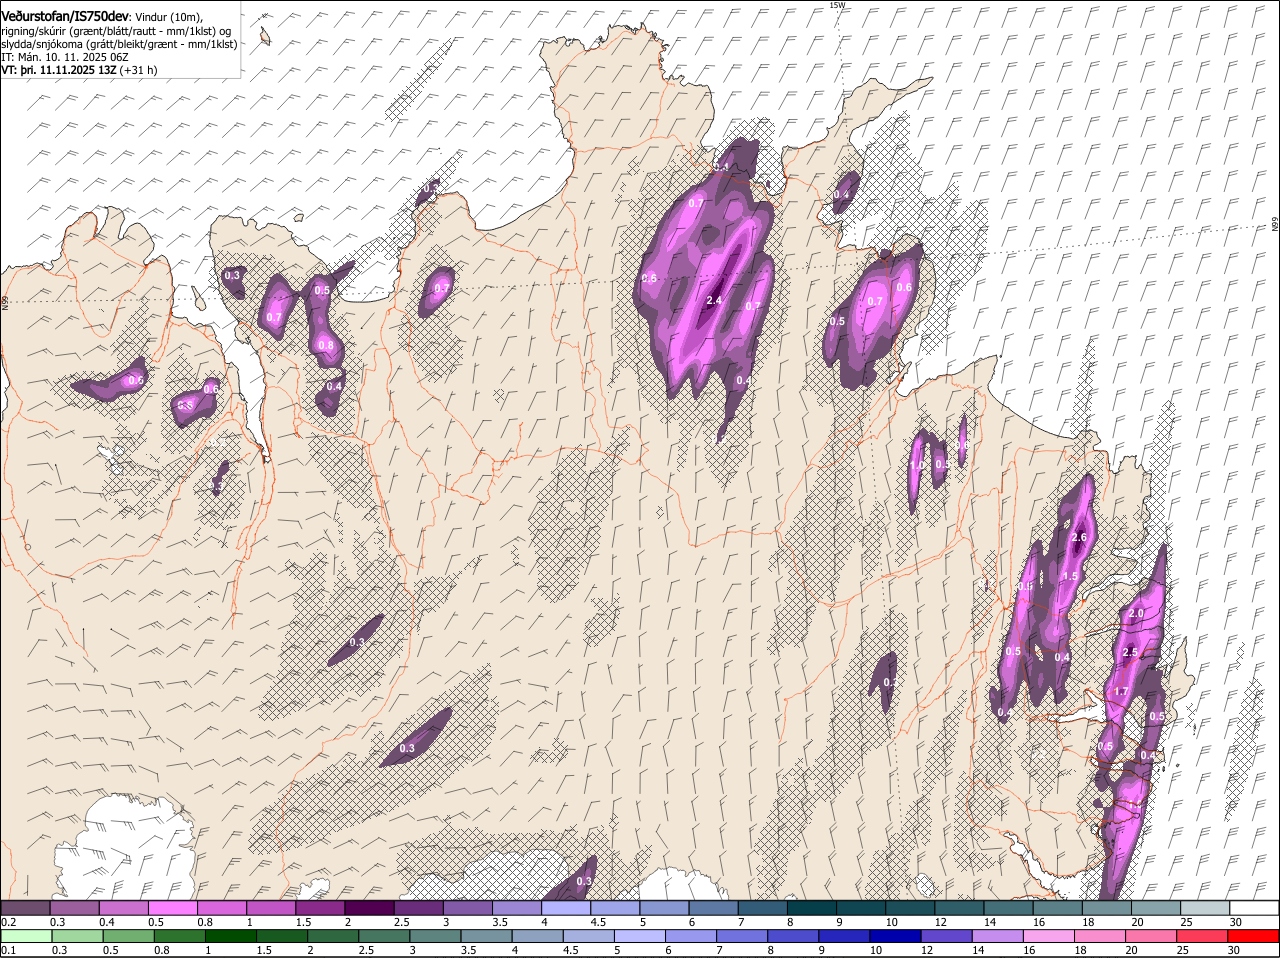Select the red 25 swatch in lower scale
1280x958 pixels.
coord(1202,937)
